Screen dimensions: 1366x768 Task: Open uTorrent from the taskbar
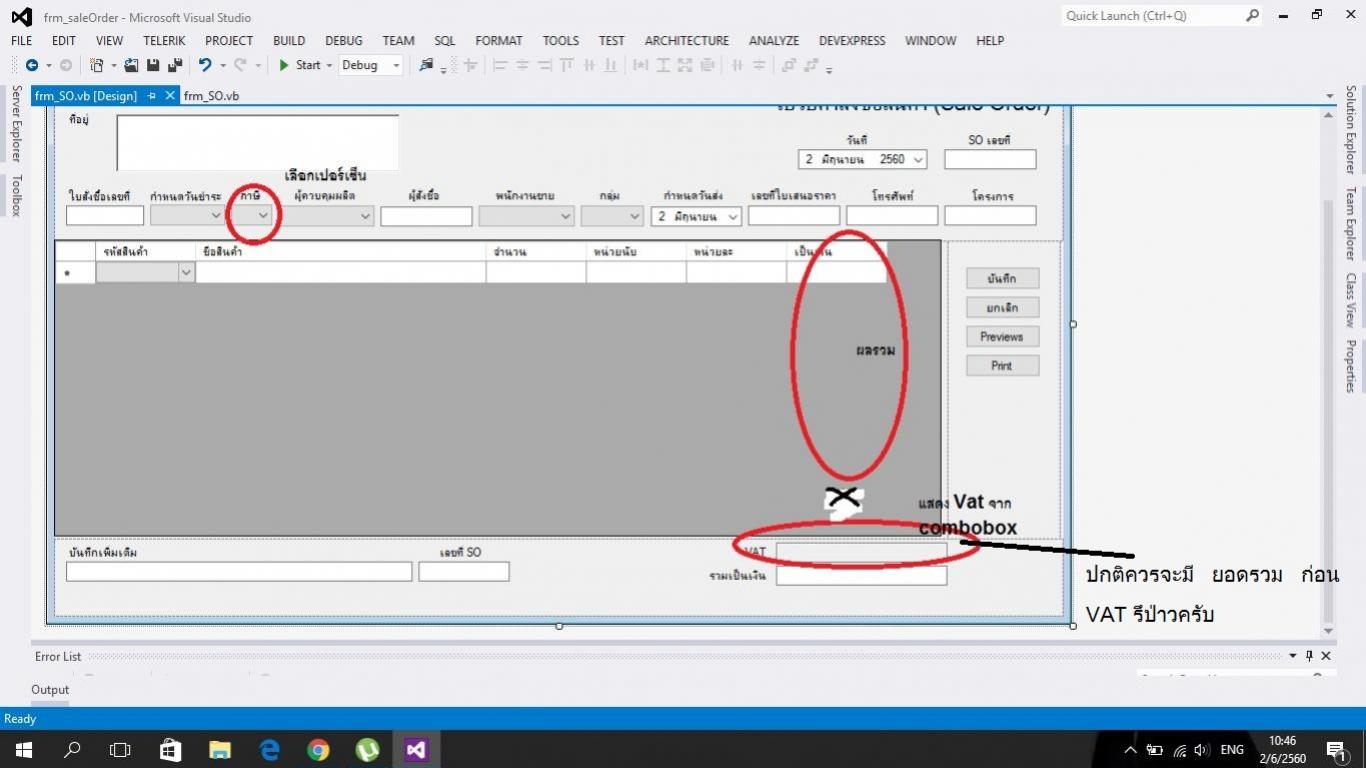pos(367,749)
